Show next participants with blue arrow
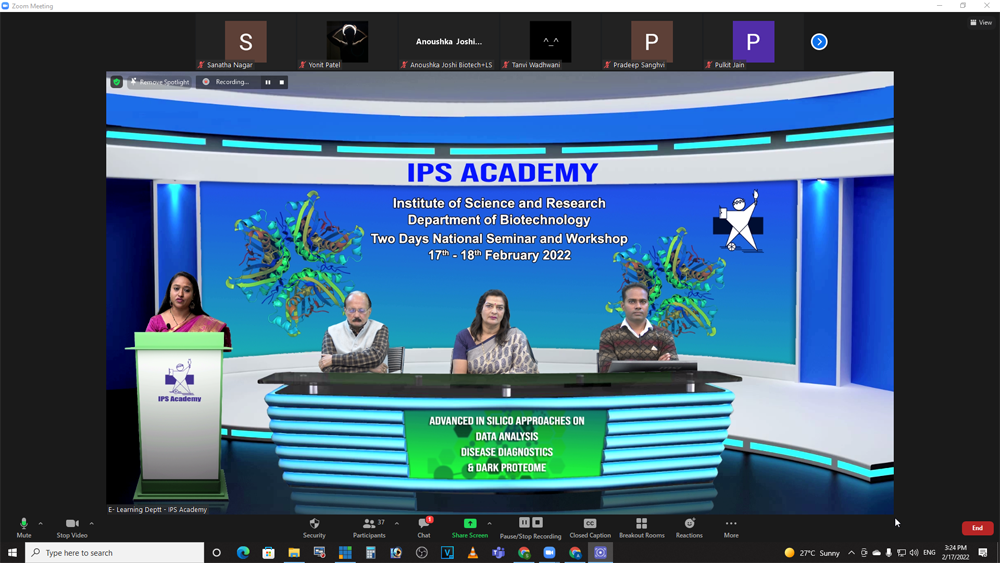The width and height of the screenshot is (1000, 563). 819,42
